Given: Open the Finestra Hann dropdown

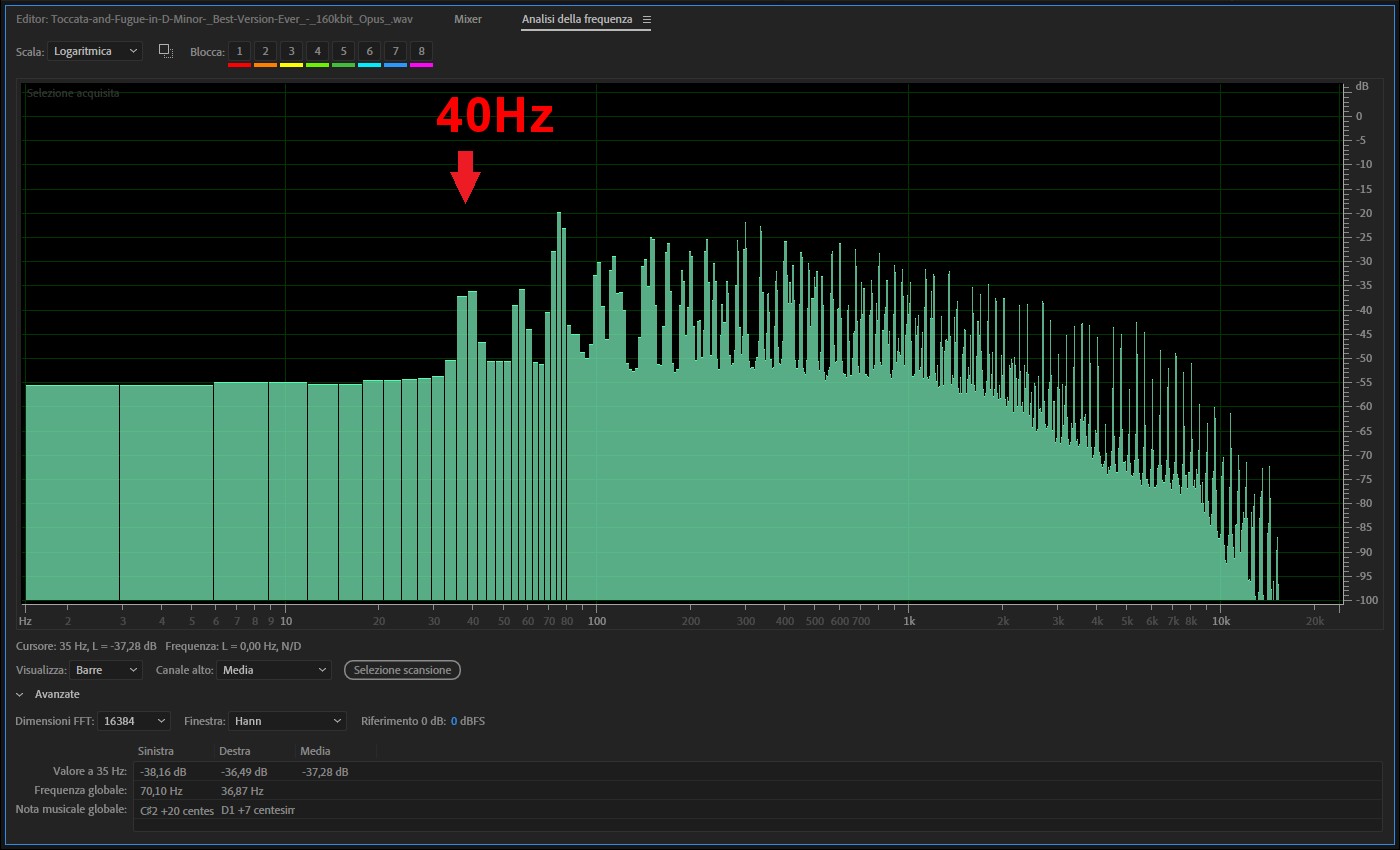Looking at the screenshot, I should point(287,721).
